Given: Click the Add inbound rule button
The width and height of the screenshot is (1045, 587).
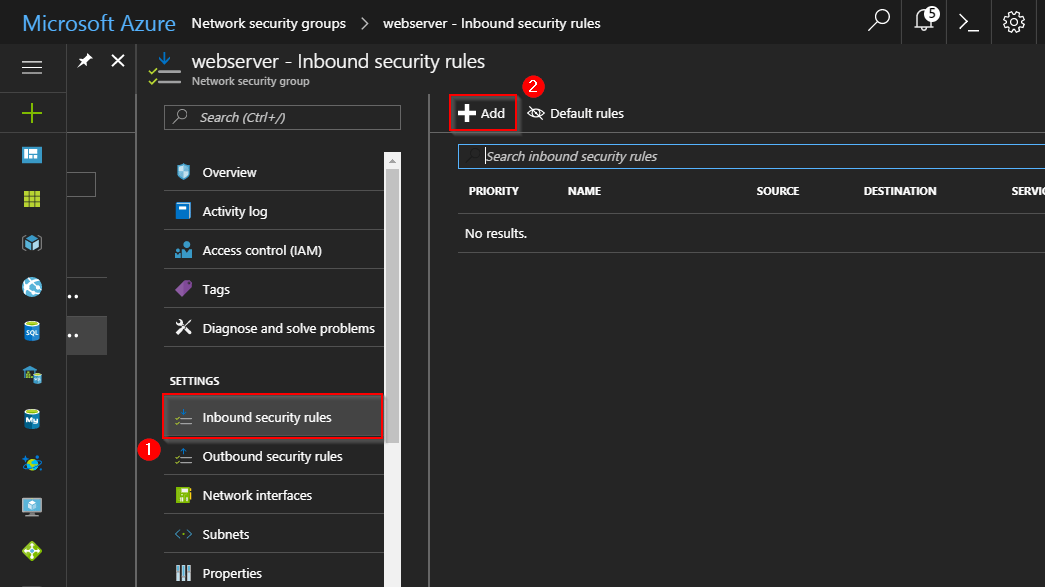Looking at the screenshot, I should pyautogui.click(x=483, y=113).
